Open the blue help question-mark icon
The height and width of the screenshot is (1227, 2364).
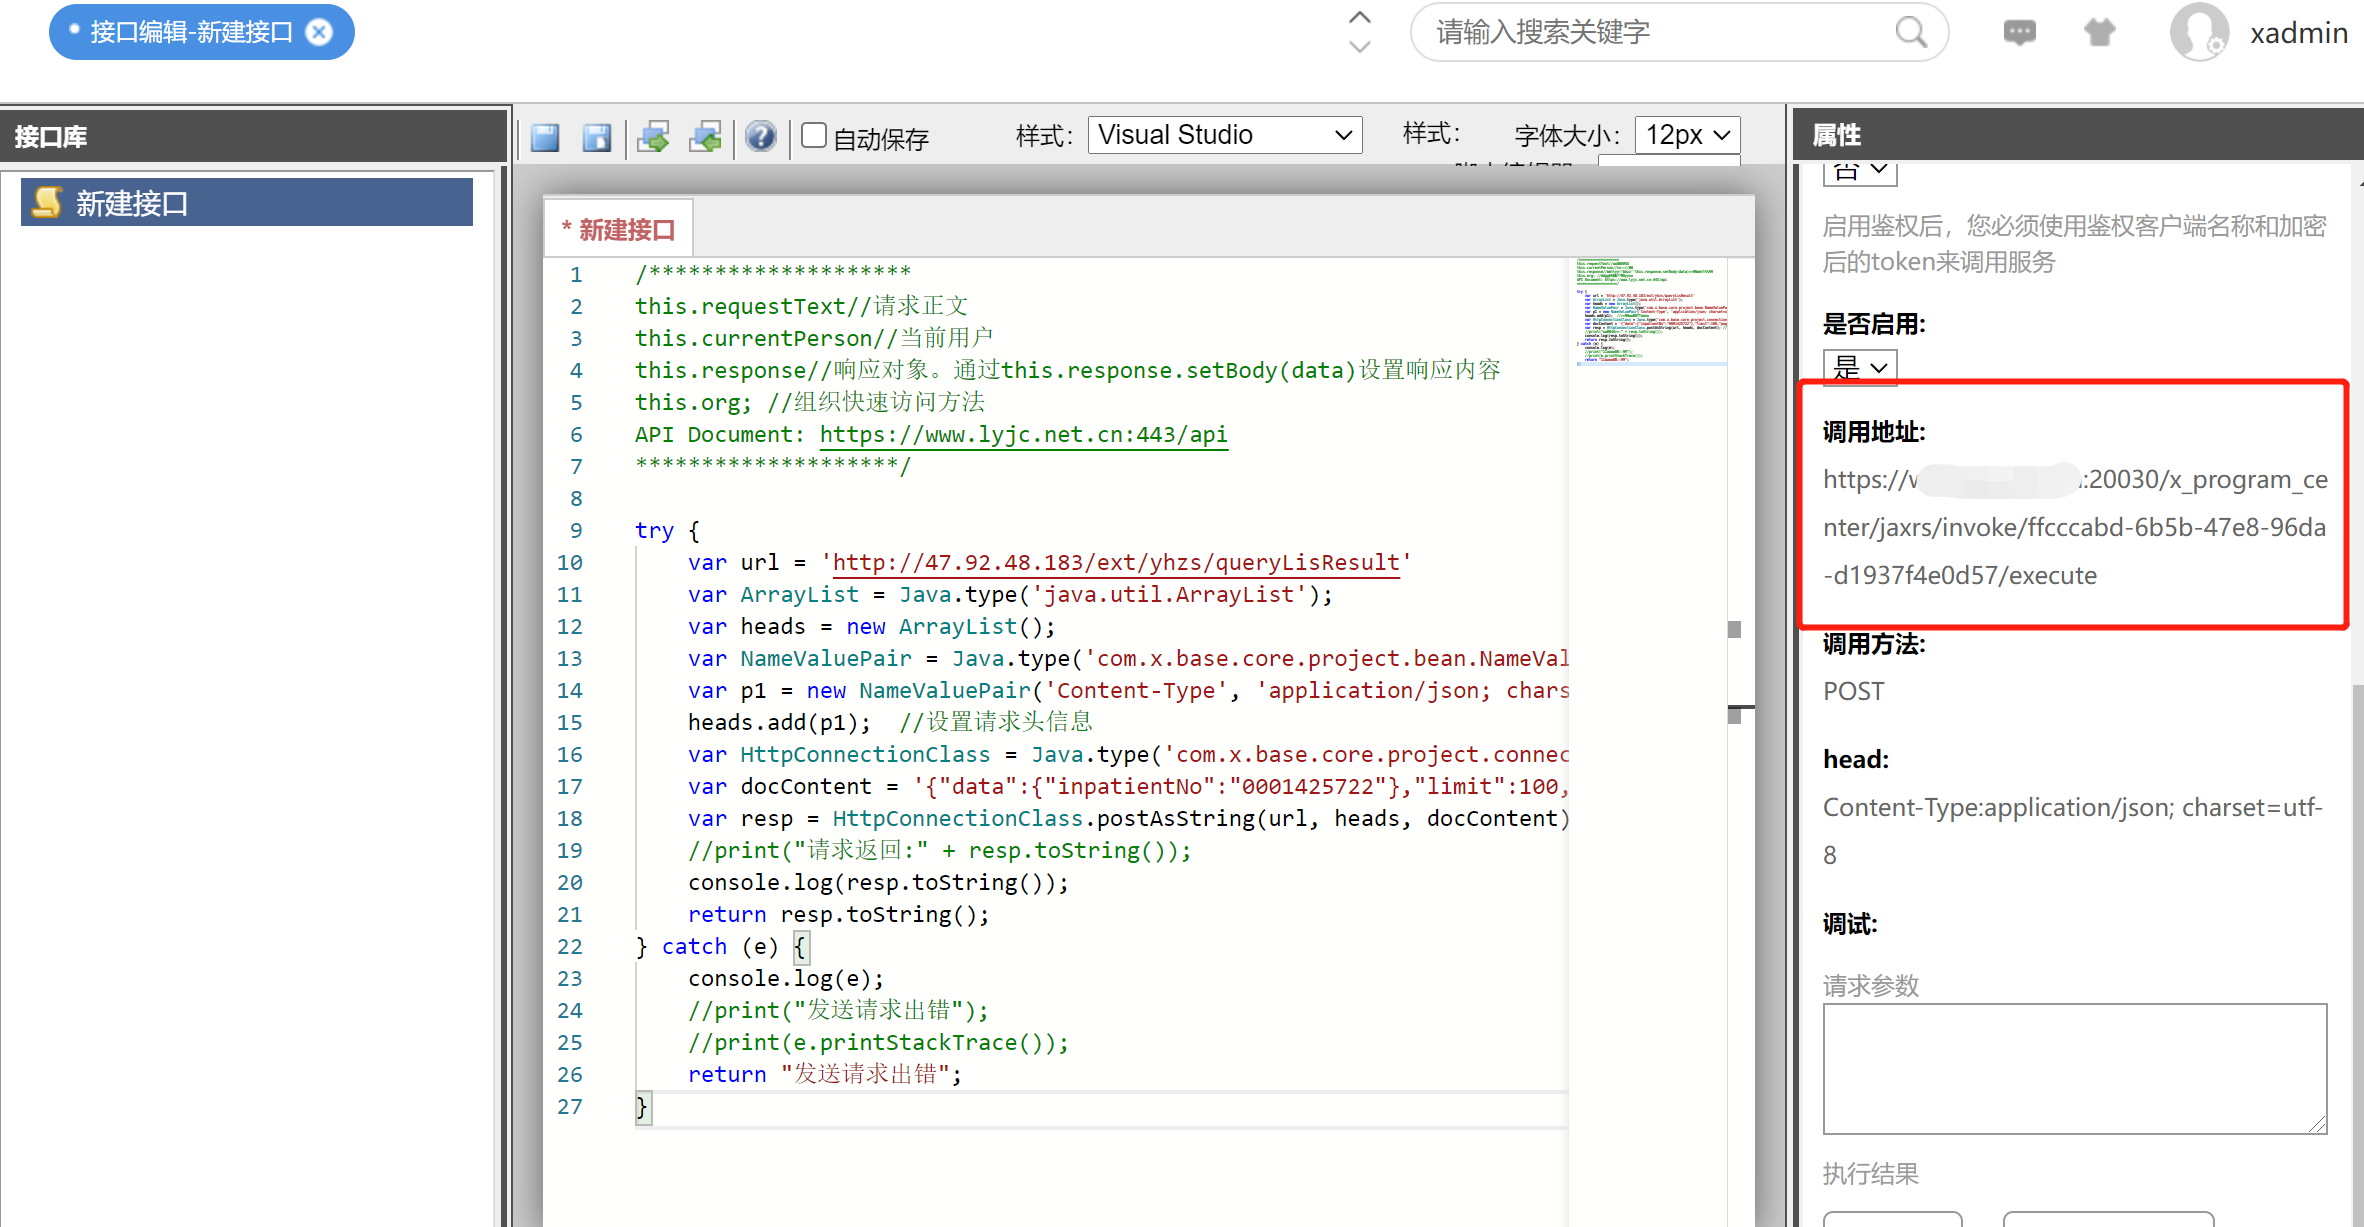[x=761, y=136]
